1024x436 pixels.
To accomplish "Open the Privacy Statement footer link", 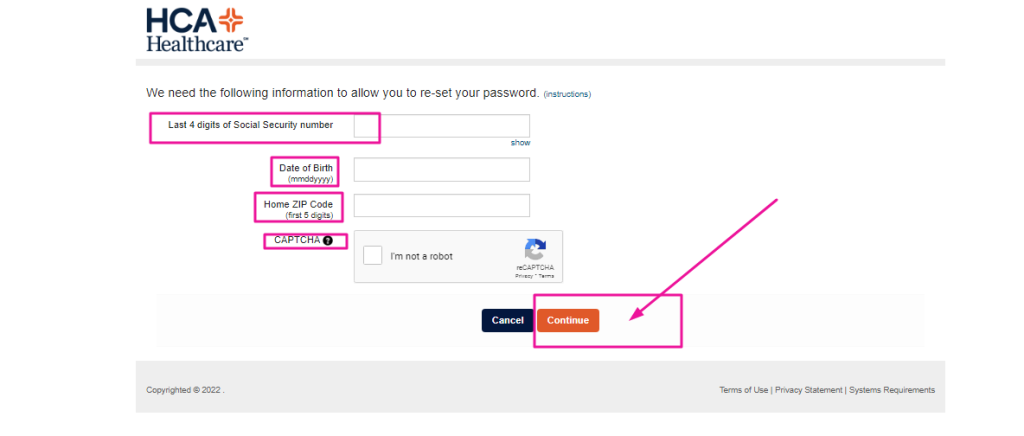I will [x=808, y=390].
